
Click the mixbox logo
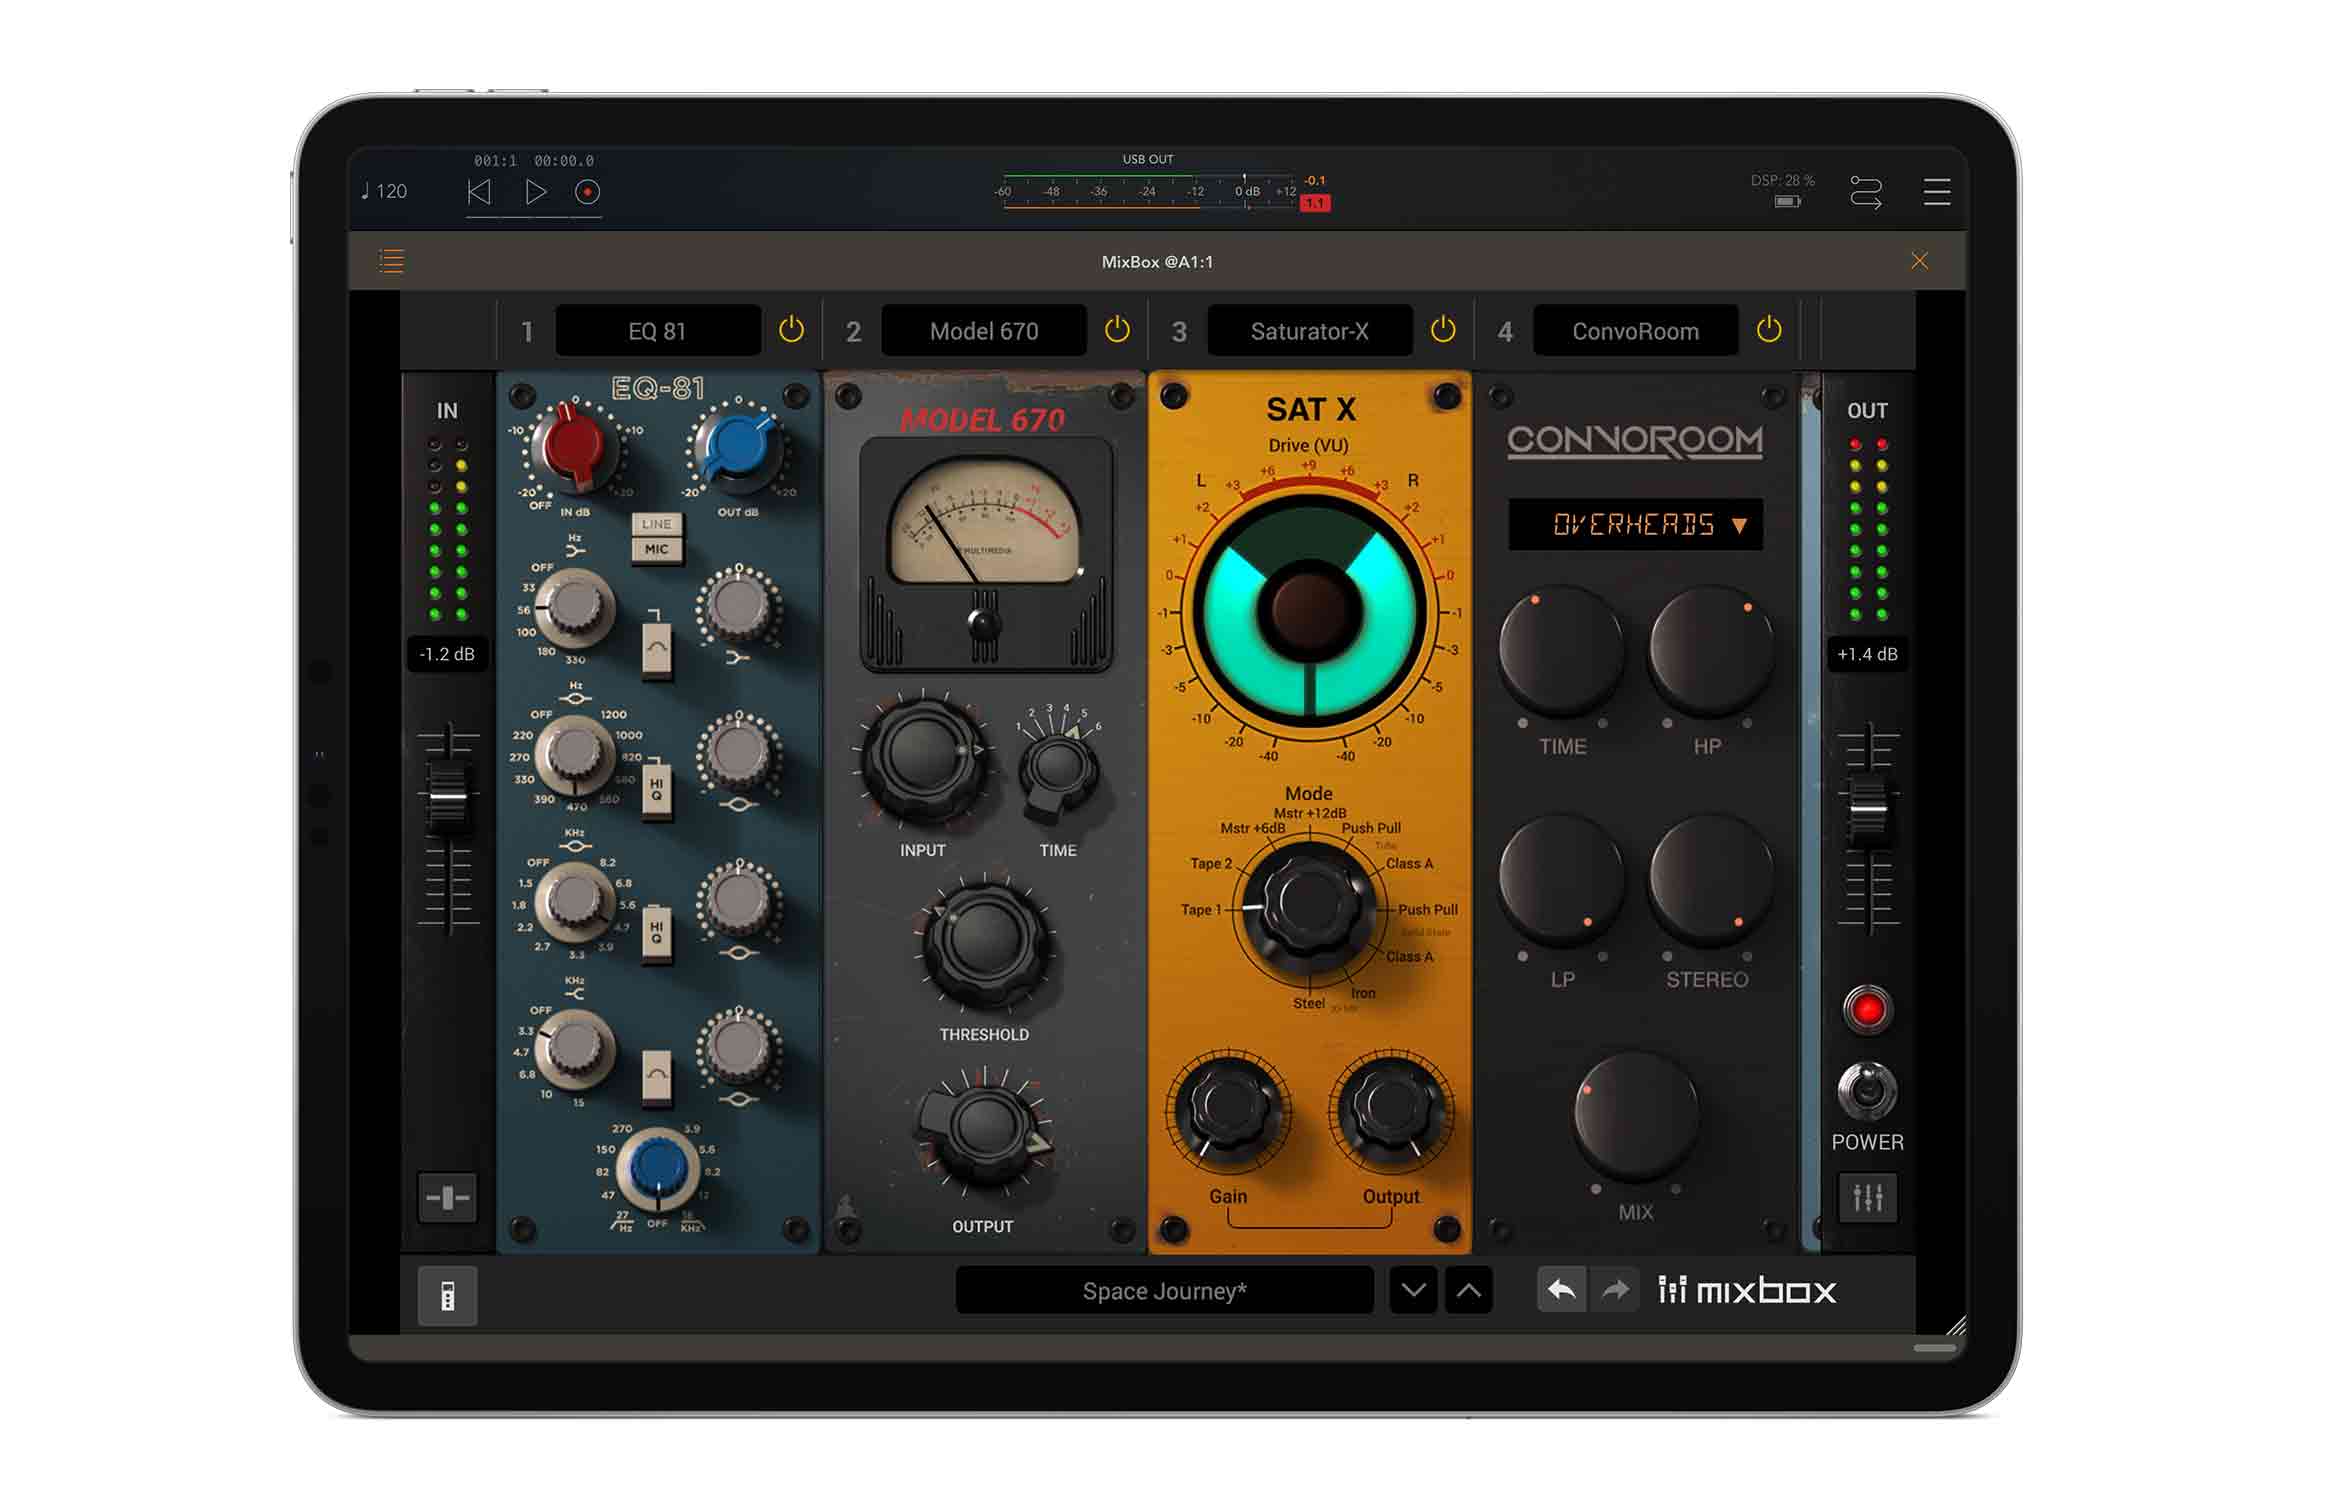point(1747,1291)
